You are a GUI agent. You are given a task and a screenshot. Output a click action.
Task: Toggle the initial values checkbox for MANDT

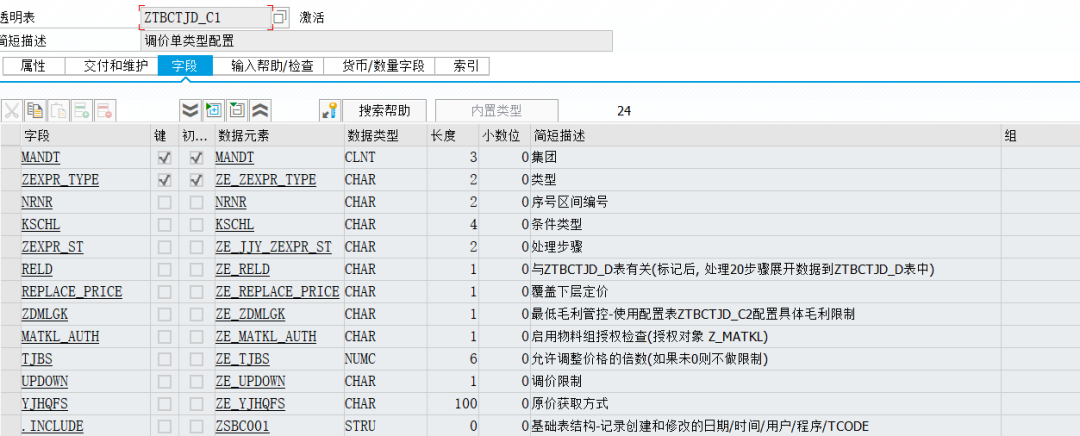pos(197,158)
